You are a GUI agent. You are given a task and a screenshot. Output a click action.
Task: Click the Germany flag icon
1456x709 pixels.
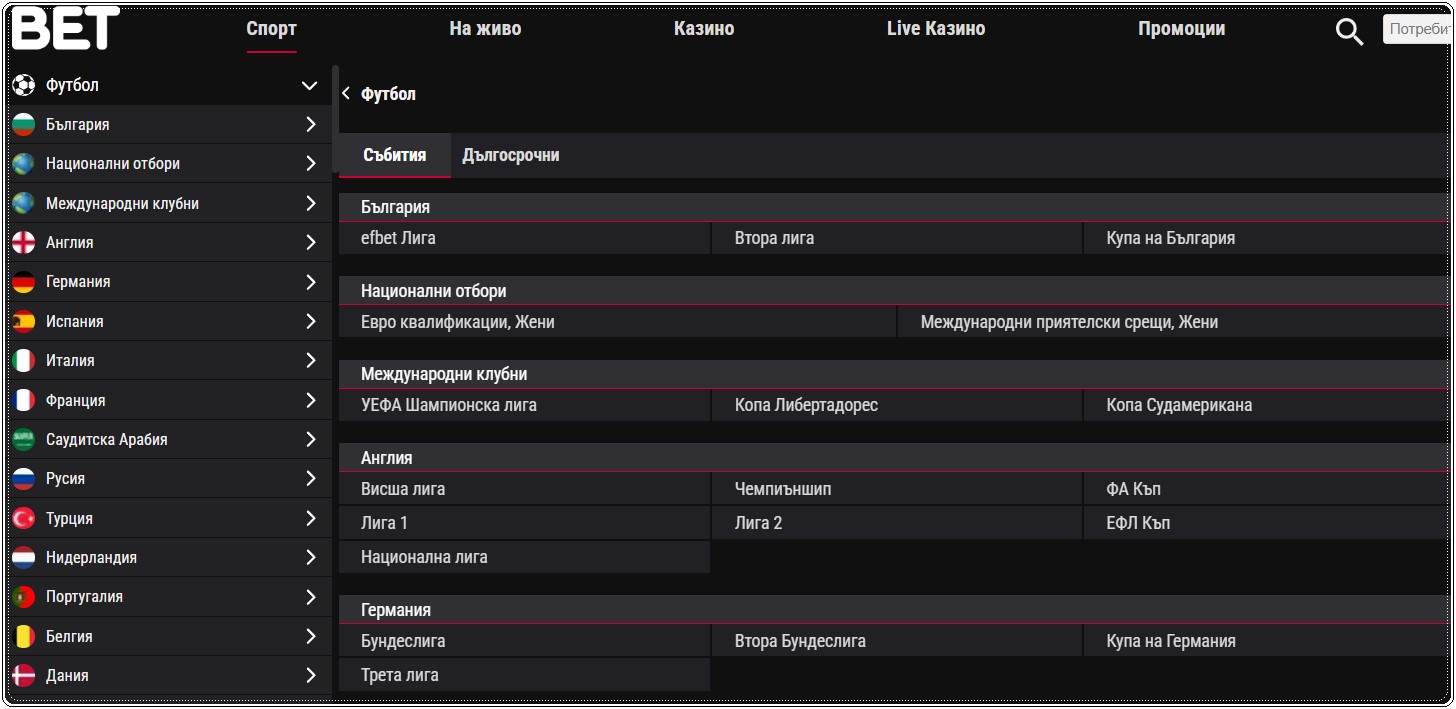24,282
